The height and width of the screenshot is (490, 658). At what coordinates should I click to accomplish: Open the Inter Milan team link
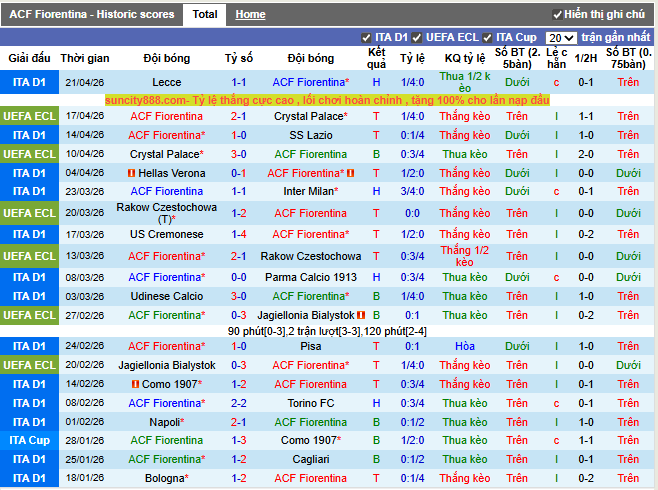pos(308,191)
